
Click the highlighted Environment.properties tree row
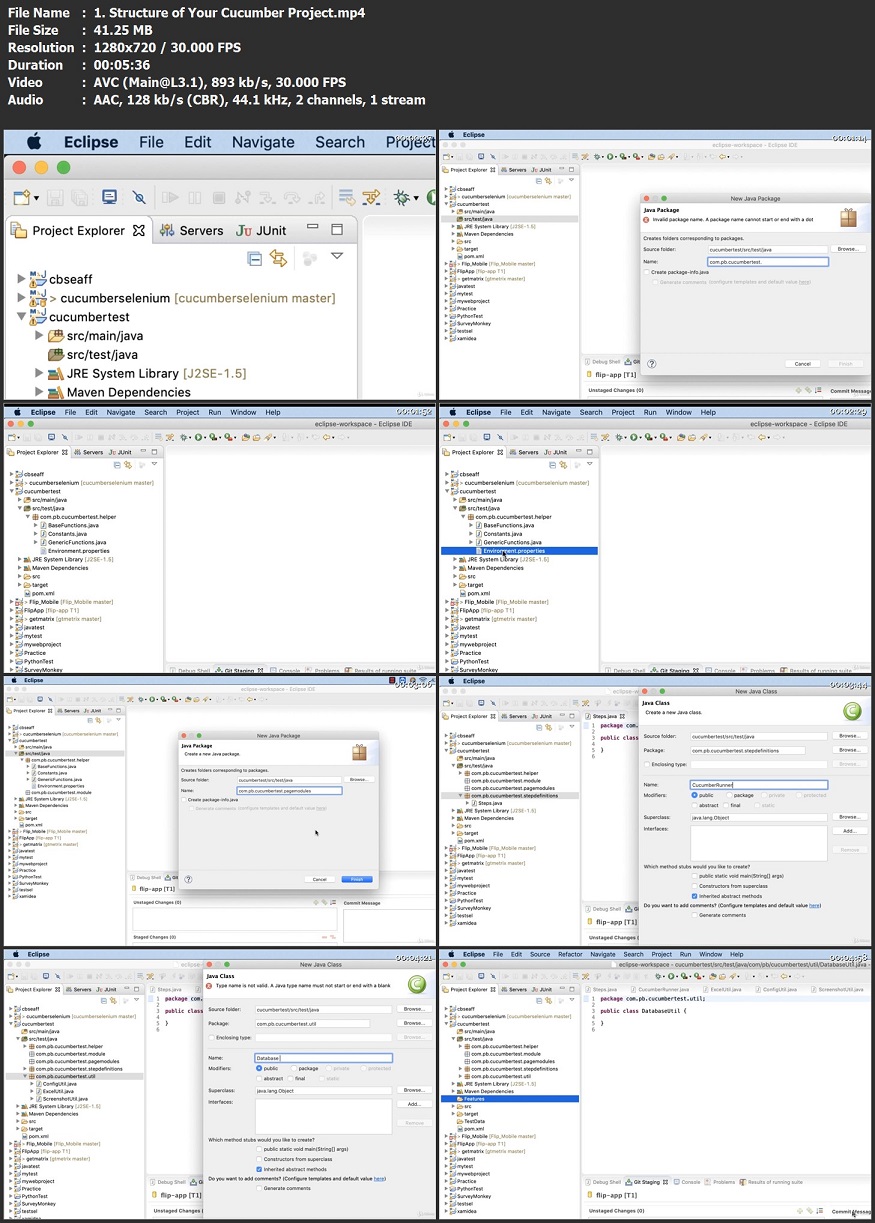click(x=519, y=551)
